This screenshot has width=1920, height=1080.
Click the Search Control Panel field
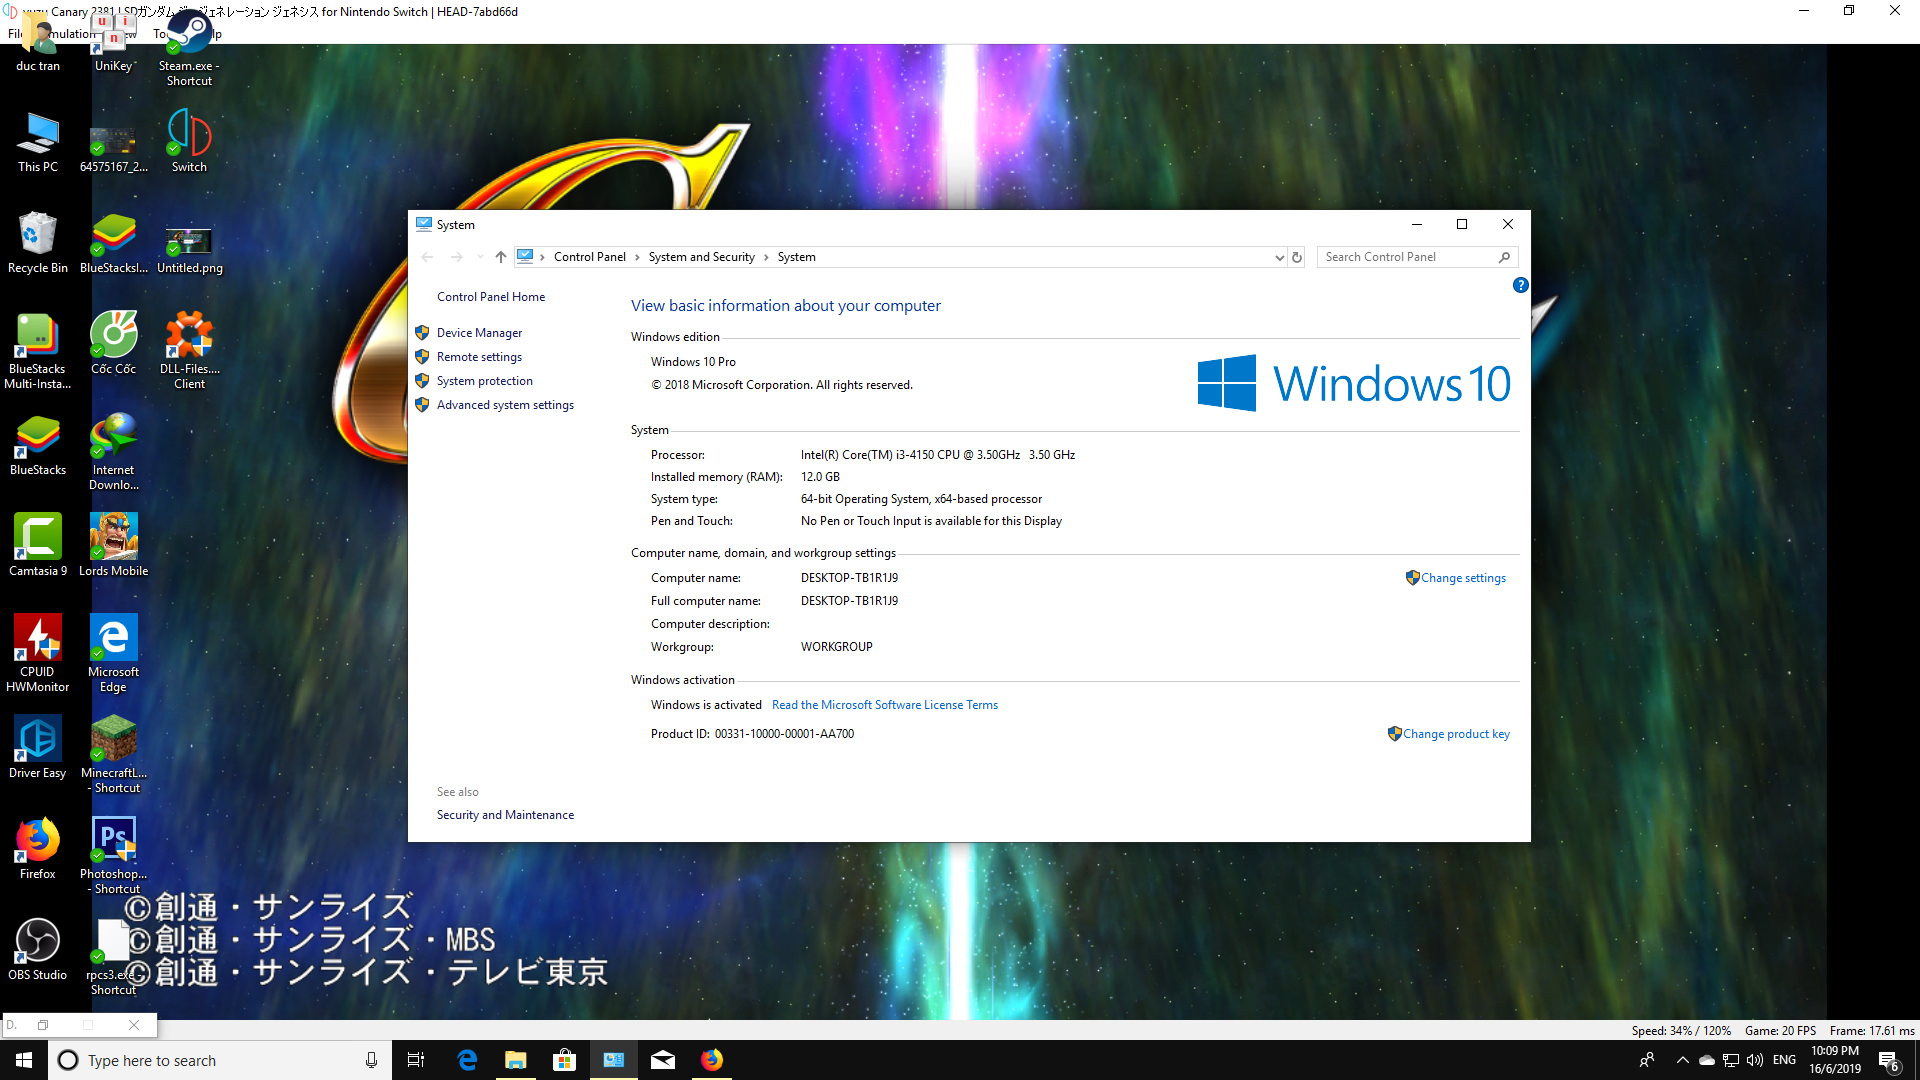[x=1417, y=257]
